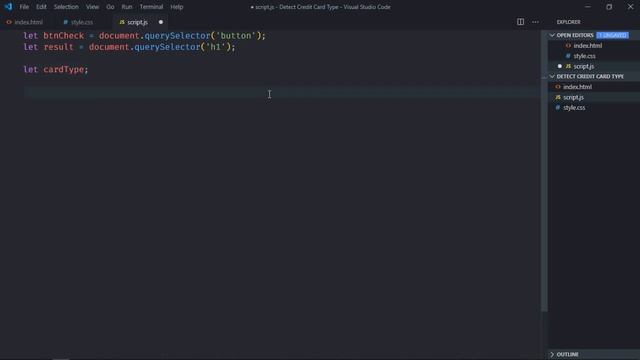640x360 pixels.
Task: Open style.css under Open Editors
Action: coord(584,56)
